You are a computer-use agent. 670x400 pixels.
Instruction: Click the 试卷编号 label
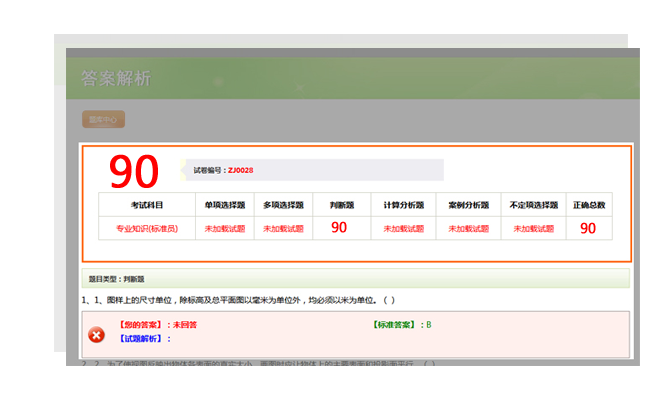pos(208,170)
